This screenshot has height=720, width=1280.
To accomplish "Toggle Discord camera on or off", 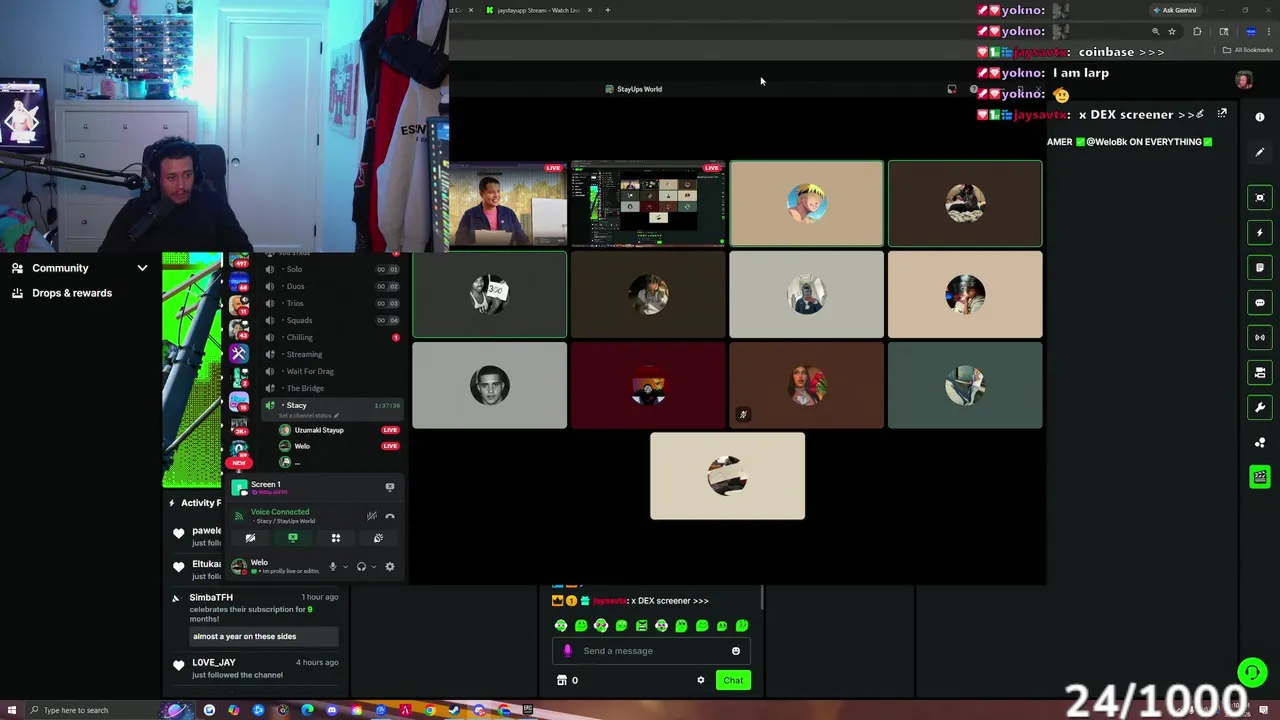I will [251, 538].
